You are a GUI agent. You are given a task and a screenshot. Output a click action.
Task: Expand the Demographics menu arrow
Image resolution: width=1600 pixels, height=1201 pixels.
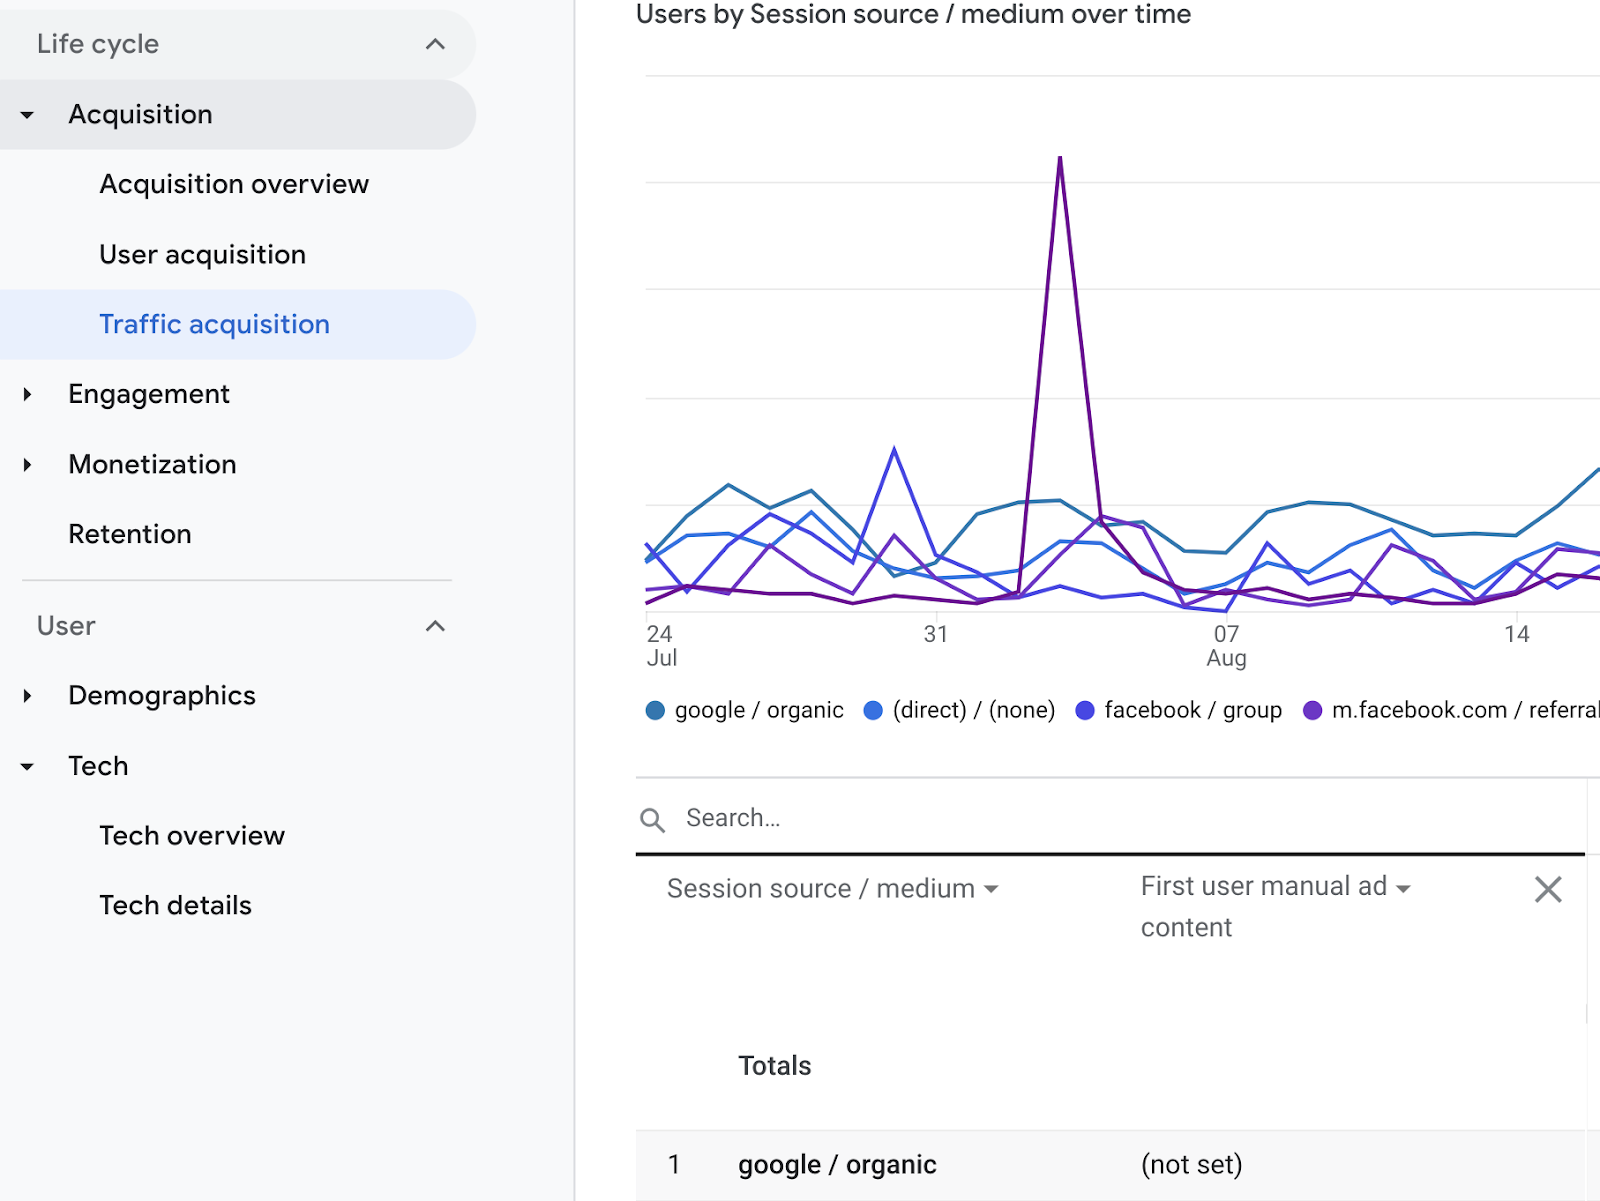pyautogui.click(x=27, y=696)
